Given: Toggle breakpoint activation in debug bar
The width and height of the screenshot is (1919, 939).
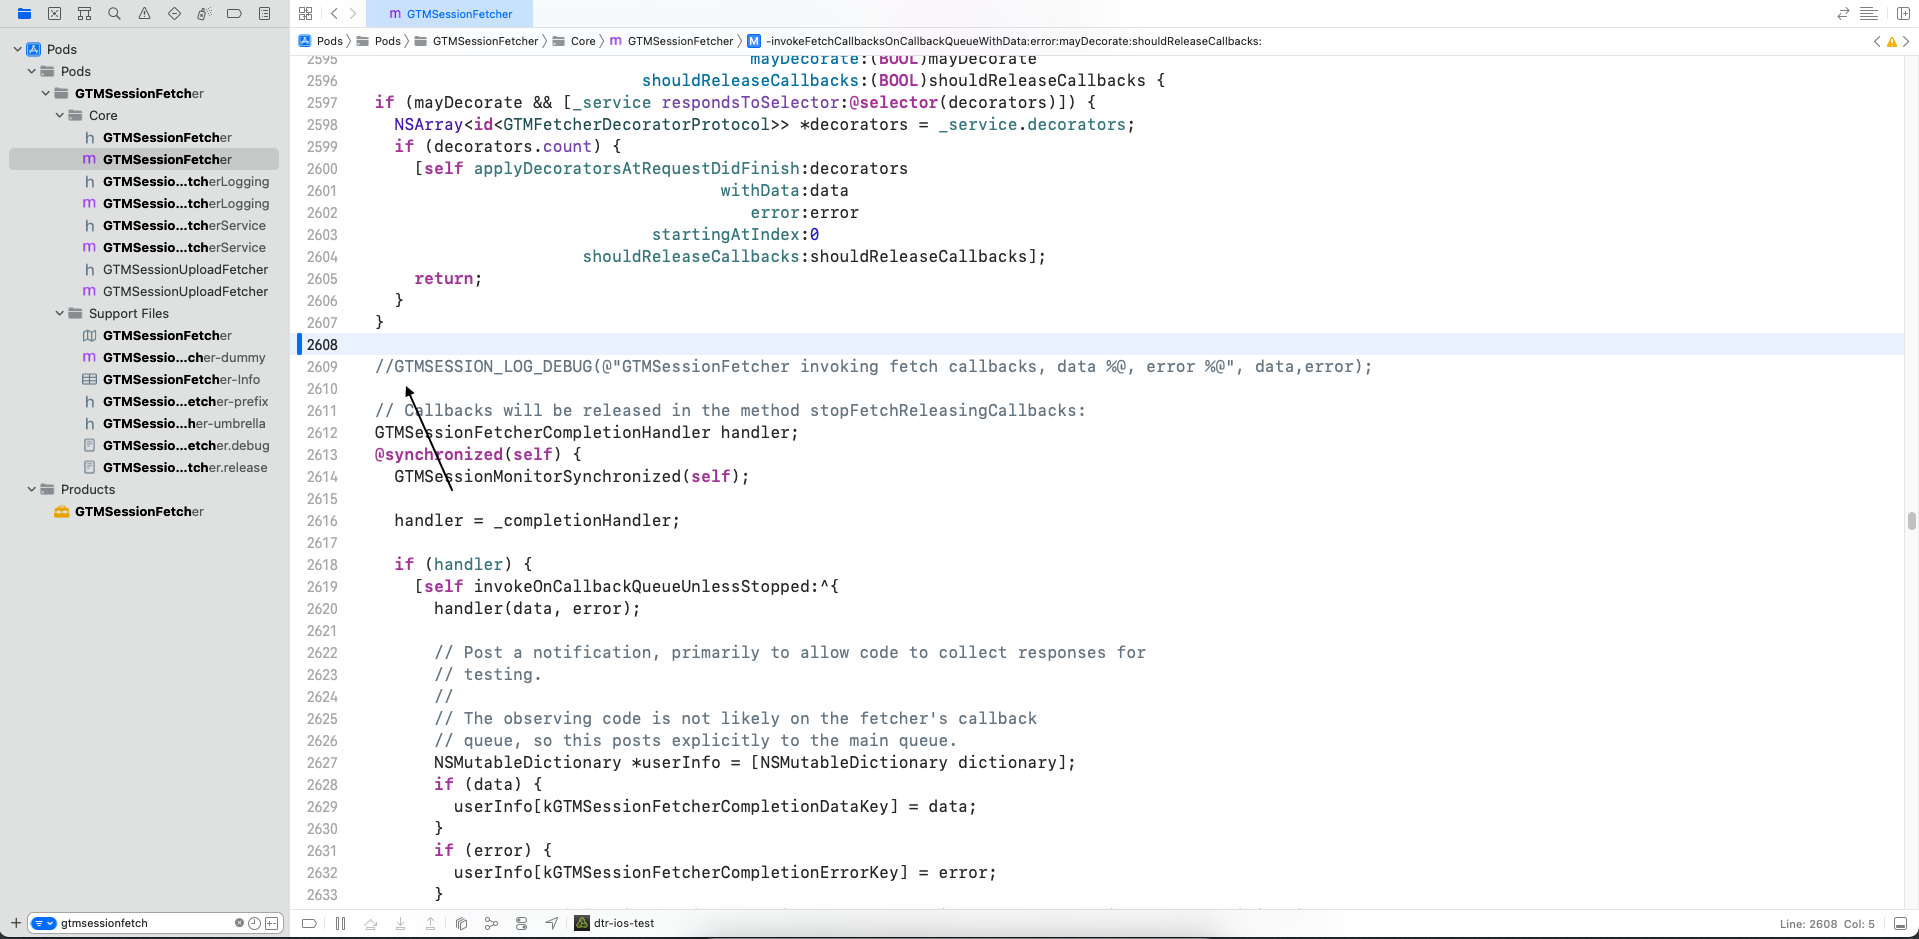Looking at the screenshot, I should pyautogui.click(x=309, y=923).
